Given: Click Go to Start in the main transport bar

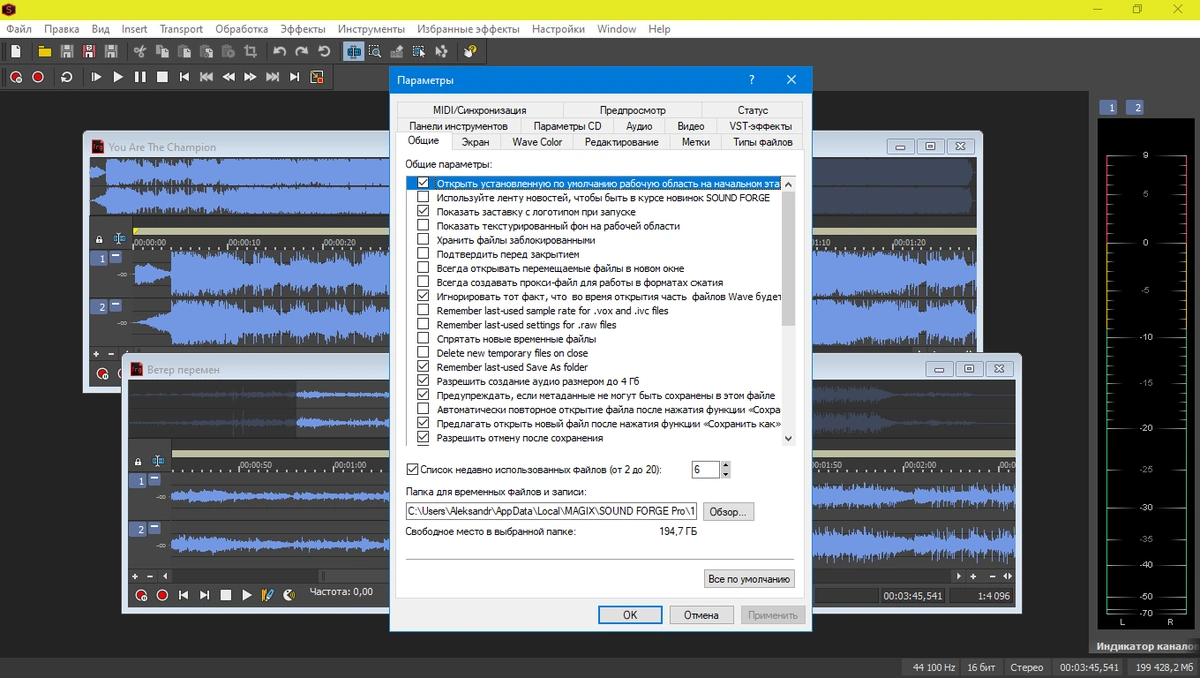Looking at the screenshot, I should (x=184, y=77).
